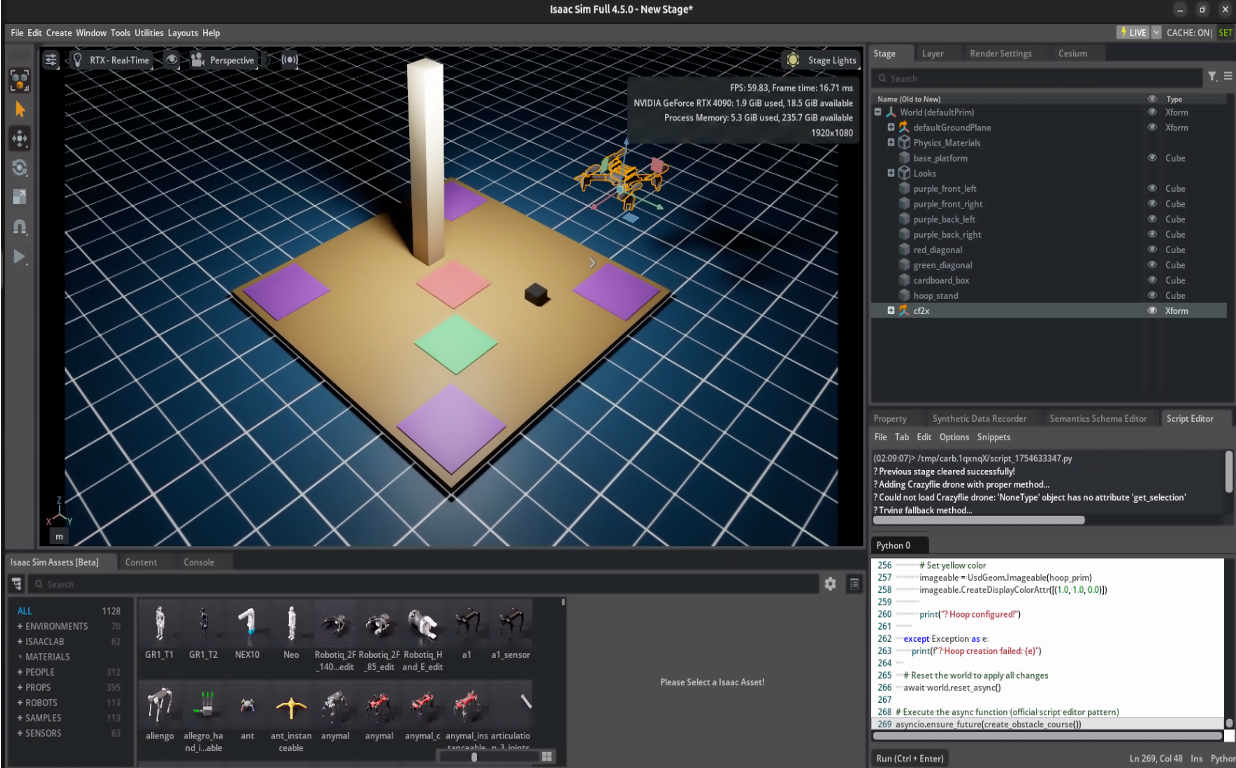Switch to the Cesium tab
The image size is (1236, 768).
(x=1074, y=53)
